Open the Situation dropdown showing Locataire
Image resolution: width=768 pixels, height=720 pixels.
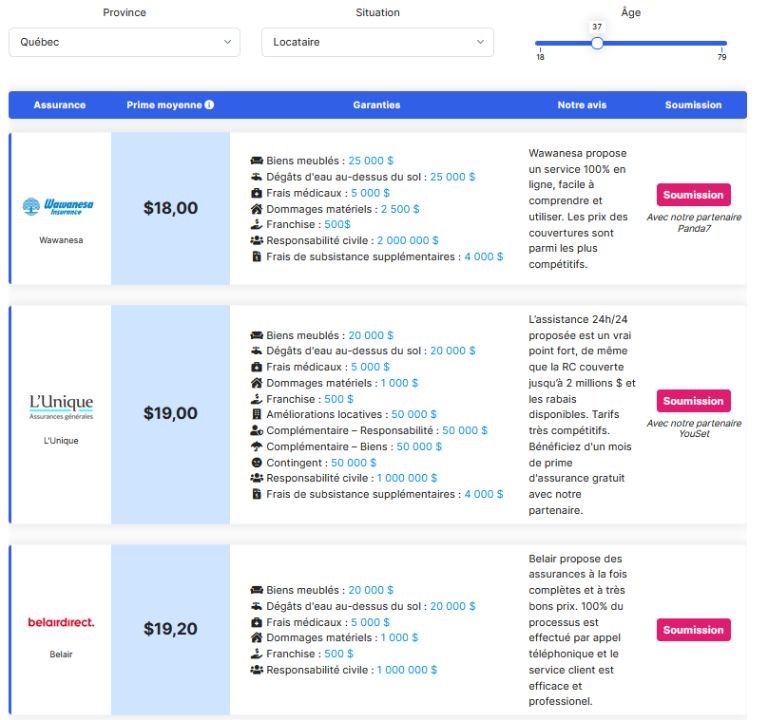(x=377, y=42)
